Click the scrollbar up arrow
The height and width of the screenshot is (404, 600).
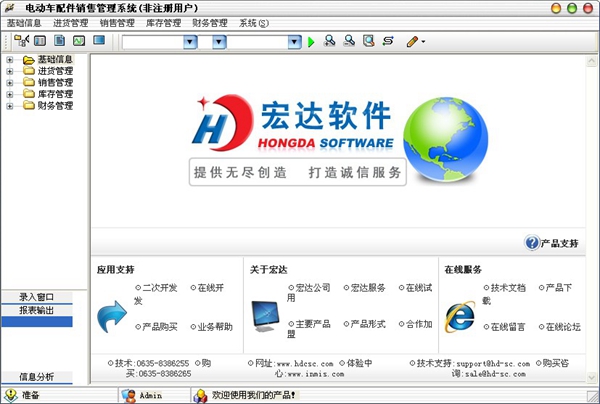592,61
